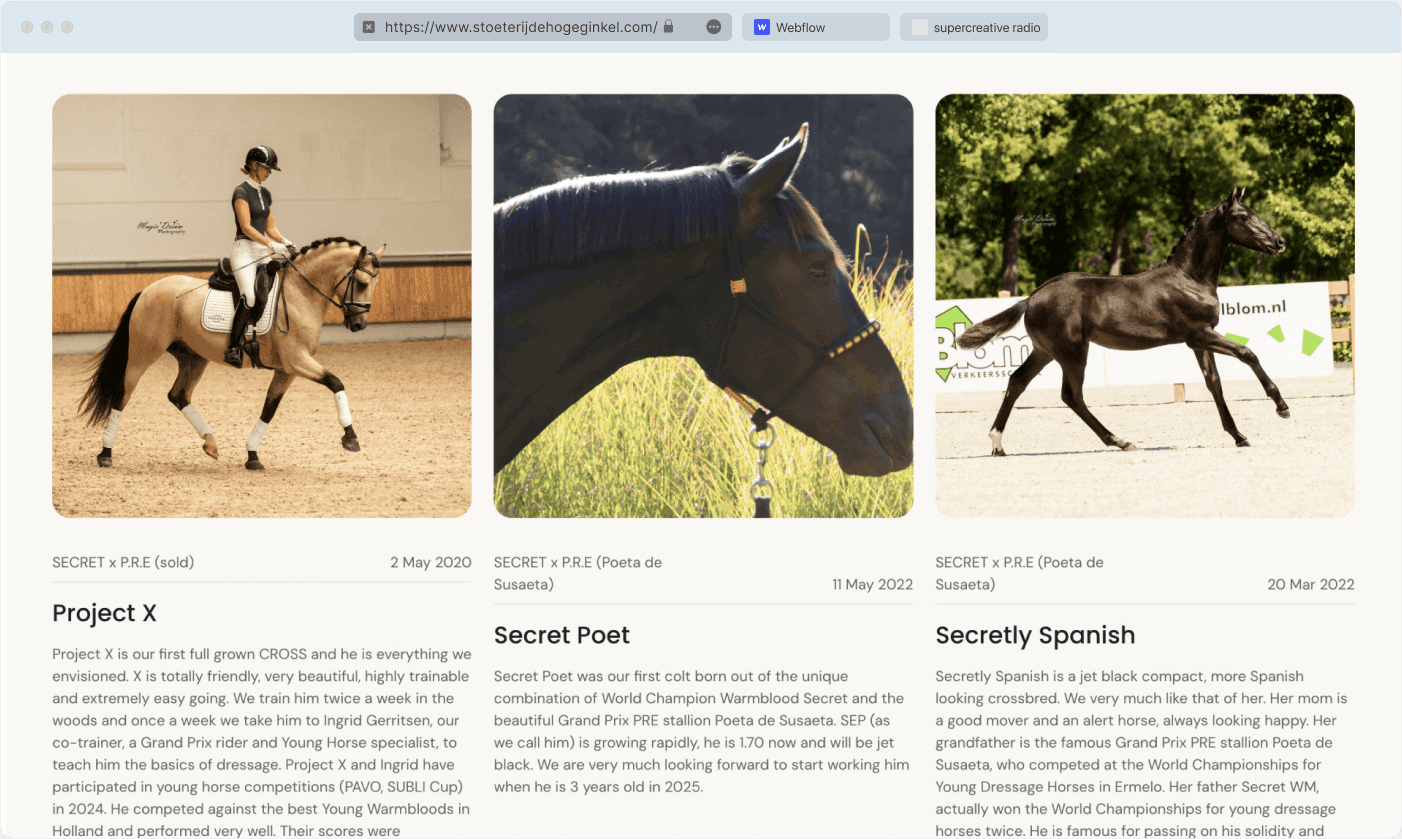
Task: Switch to the supercreative radio tab
Action: [974, 27]
